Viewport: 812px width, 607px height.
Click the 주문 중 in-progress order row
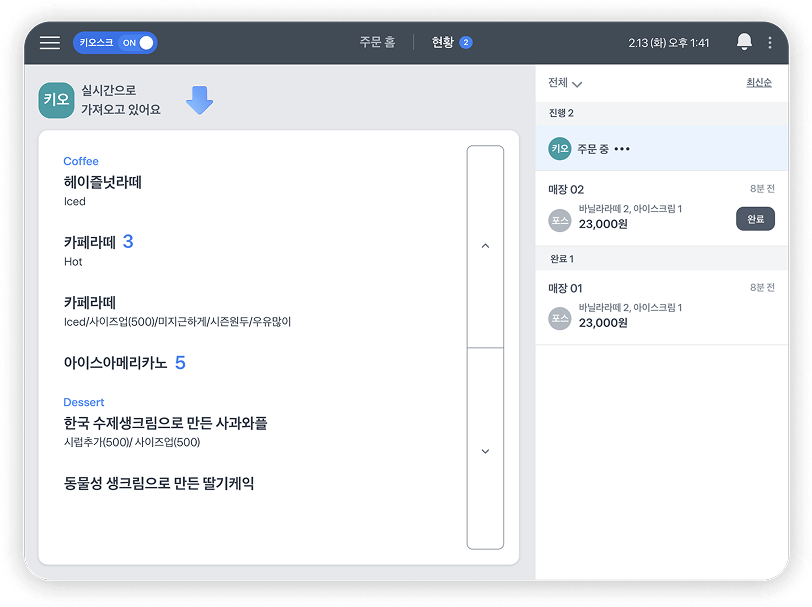661,149
